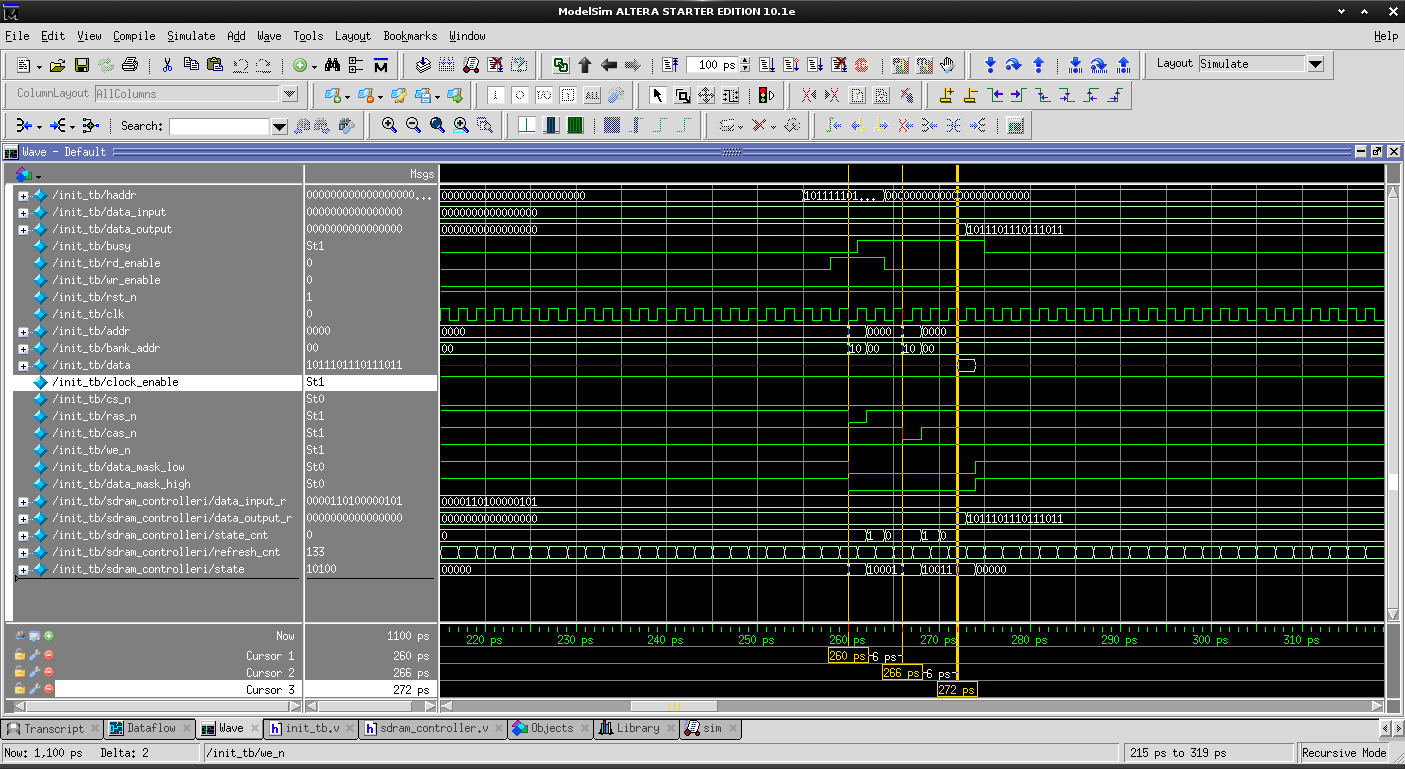Expand the /init_tb/haddr signal
Image resolution: width=1405 pixels, height=769 pixels.
coord(23,195)
